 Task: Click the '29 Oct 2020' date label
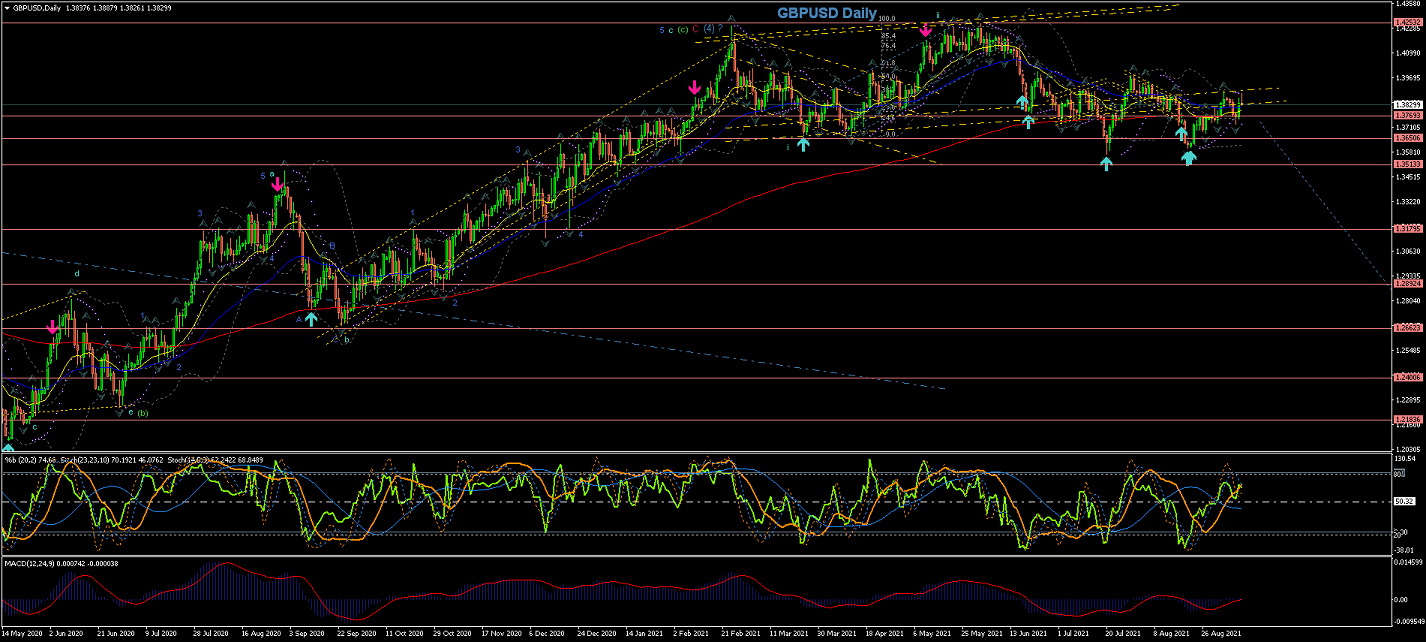452,633
